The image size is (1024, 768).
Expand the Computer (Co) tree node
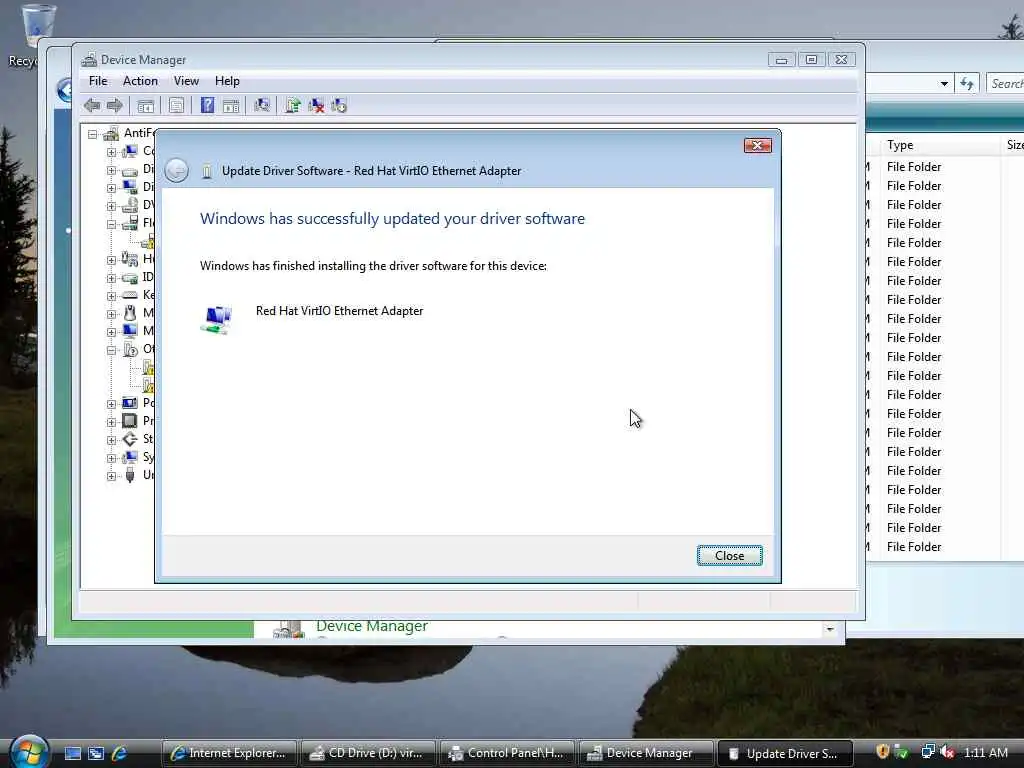112,152
